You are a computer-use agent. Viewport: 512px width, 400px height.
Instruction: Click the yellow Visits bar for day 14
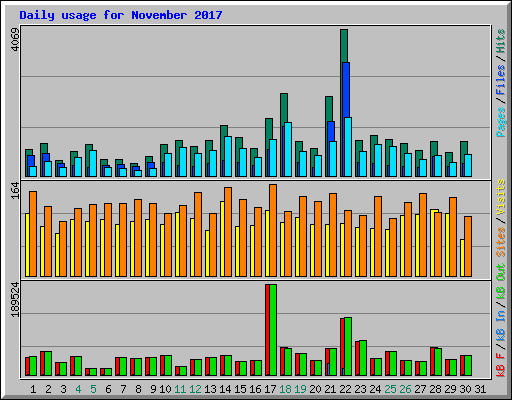pyautogui.click(x=222, y=239)
